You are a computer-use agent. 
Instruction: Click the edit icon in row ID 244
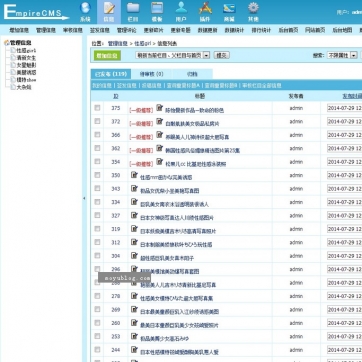pyautogui.click(x=134, y=350)
